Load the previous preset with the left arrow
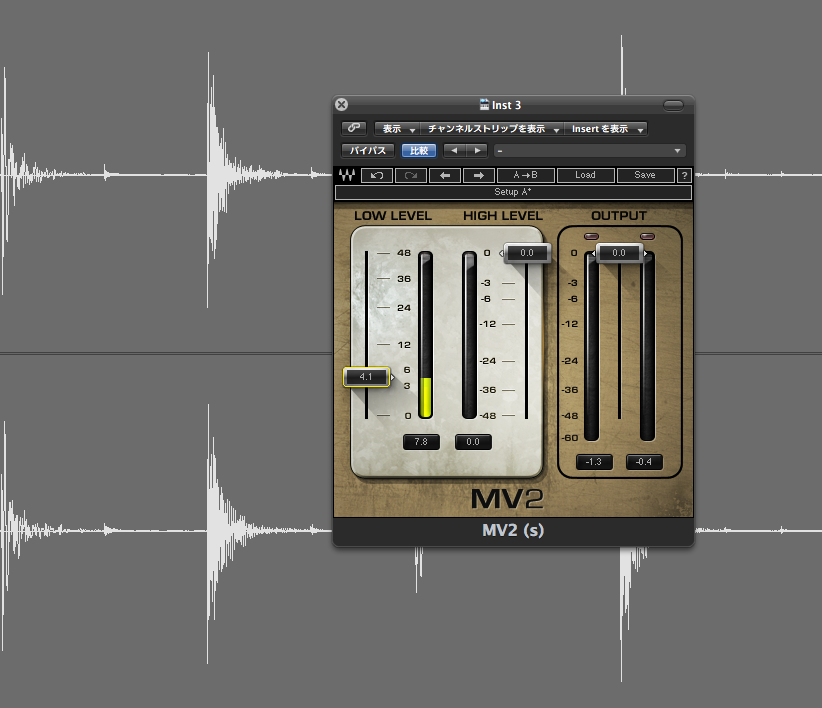This screenshot has height=708, width=822. tap(445, 175)
